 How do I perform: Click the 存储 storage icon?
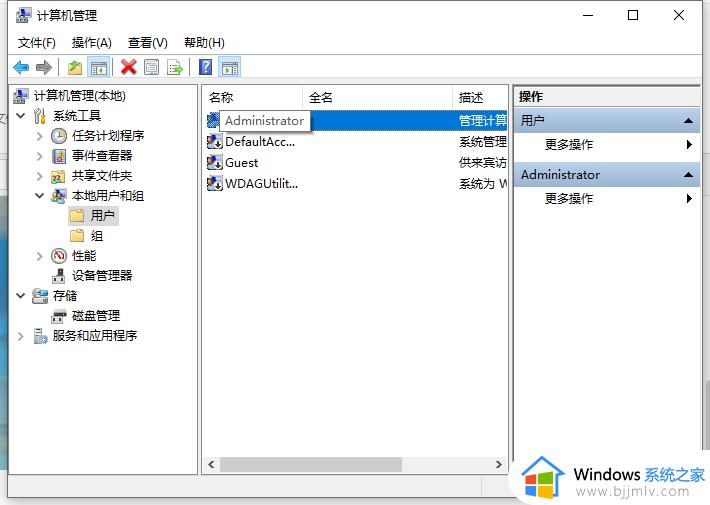pos(40,296)
